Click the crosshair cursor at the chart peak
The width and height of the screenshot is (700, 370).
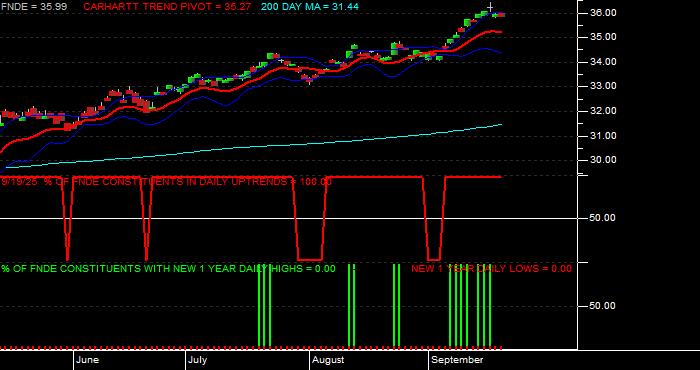490,7
